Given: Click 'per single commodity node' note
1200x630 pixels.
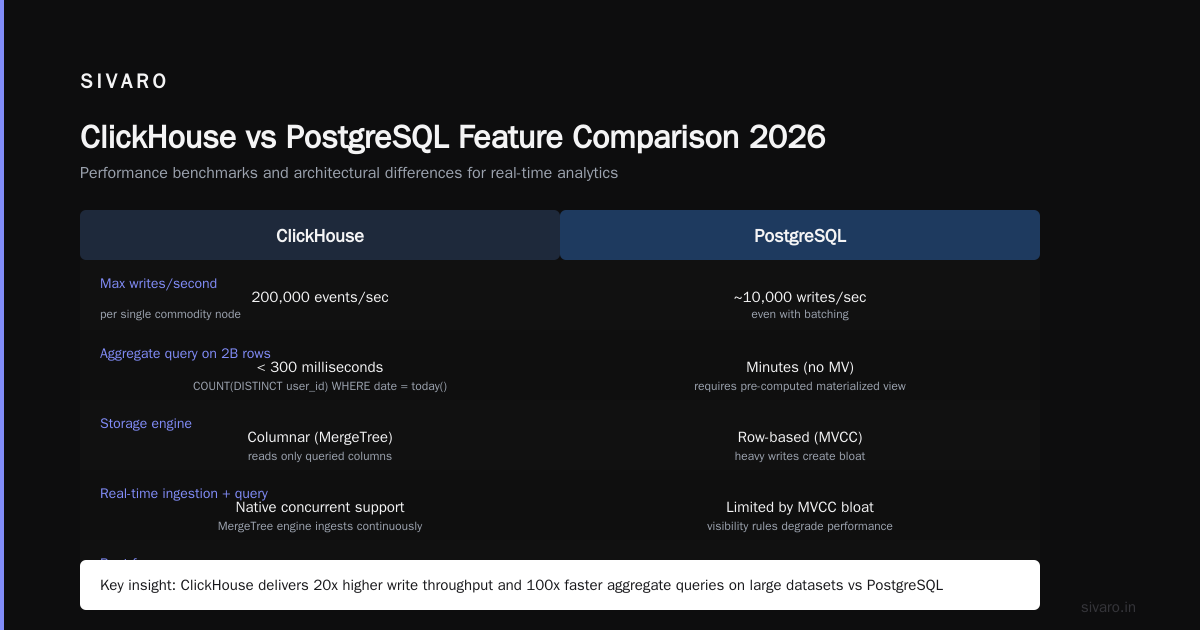Looking at the screenshot, I should 170,314.
